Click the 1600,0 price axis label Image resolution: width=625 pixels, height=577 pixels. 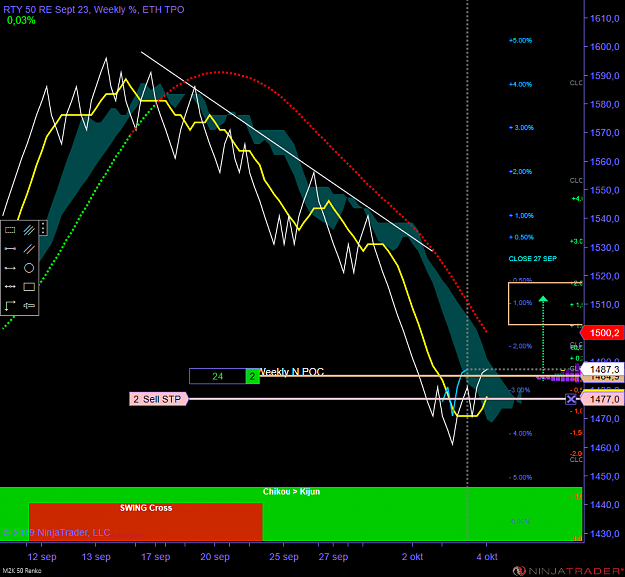[x=605, y=47]
